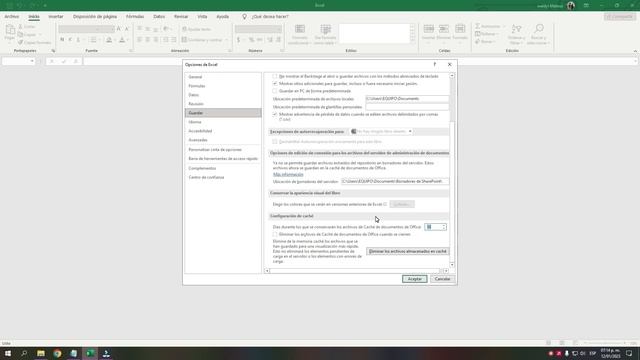Click the Autosuma sigma icon
The height and width of the screenshot is (360, 640).
click(478, 26)
